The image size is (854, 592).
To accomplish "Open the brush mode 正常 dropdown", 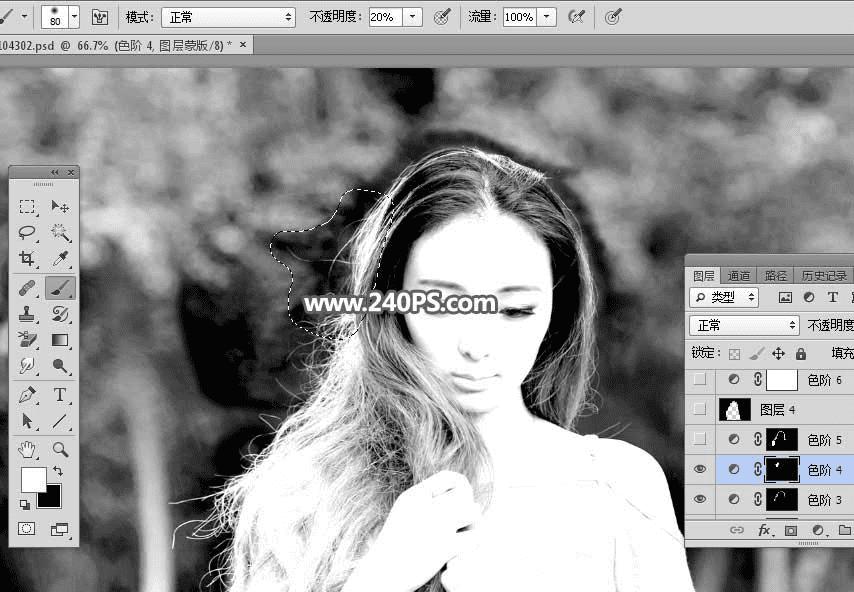I will pos(228,17).
